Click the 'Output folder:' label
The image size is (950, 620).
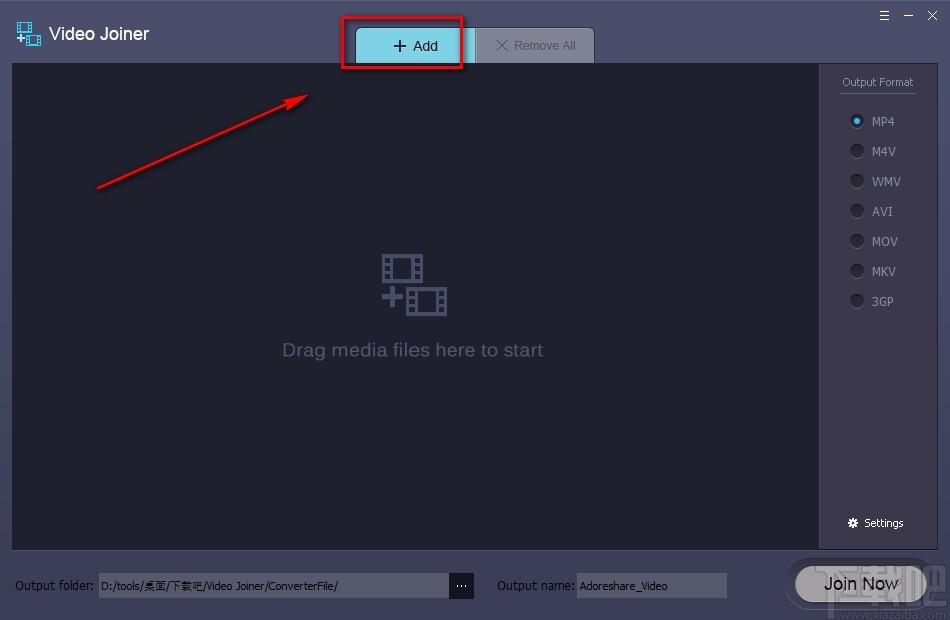pyautogui.click(x=55, y=585)
